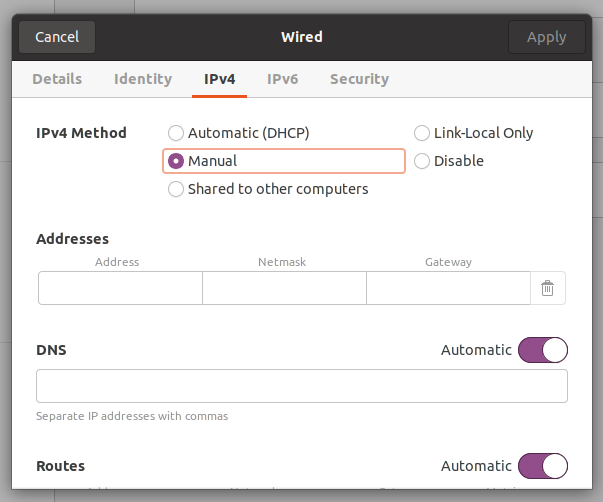
Task: Select the IPv4 tab
Action: coord(219,79)
